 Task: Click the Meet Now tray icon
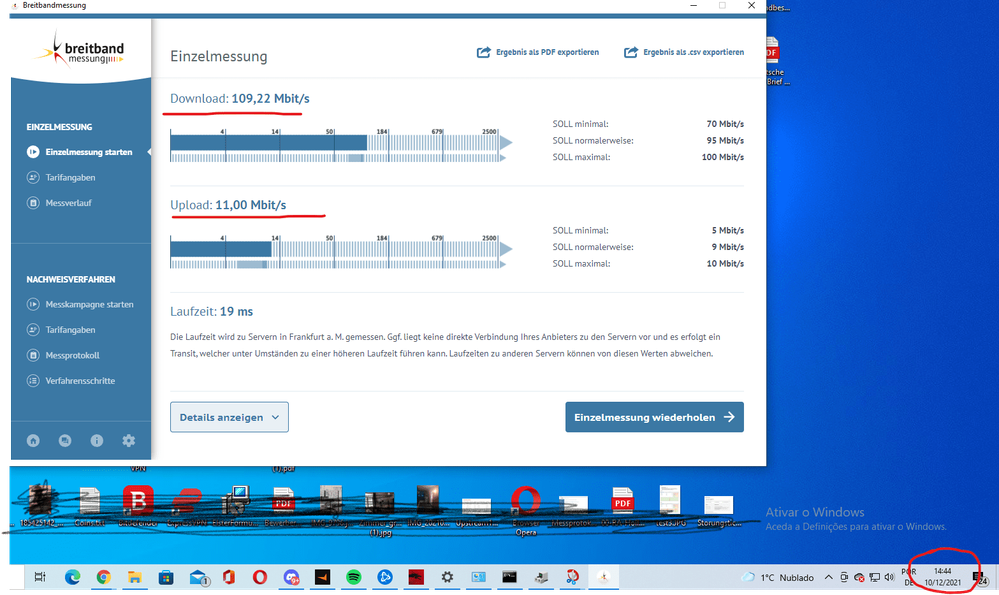[x=844, y=578]
